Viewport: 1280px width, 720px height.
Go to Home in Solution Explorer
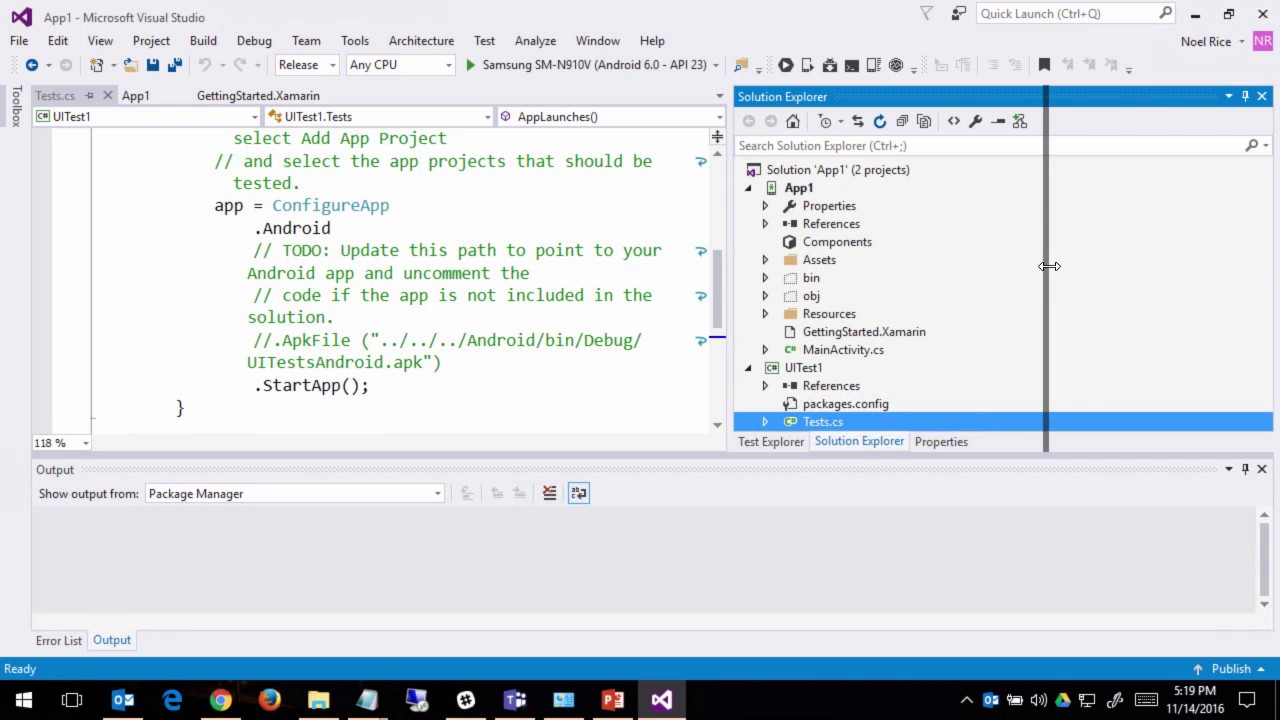tap(793, 121)
